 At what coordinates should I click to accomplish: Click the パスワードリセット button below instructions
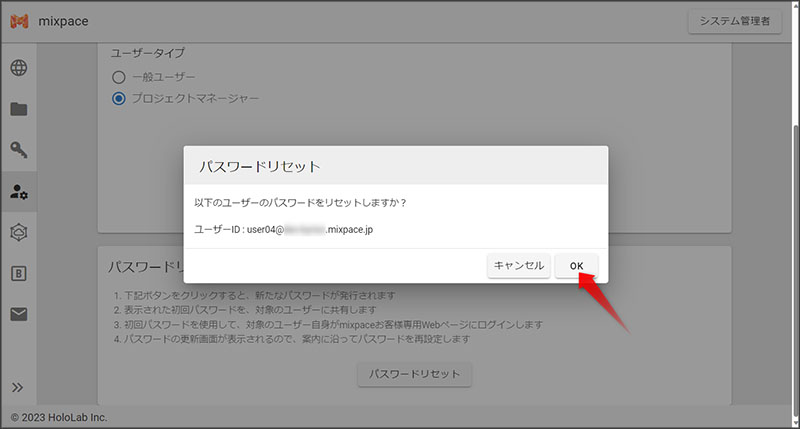pos(414,374)
